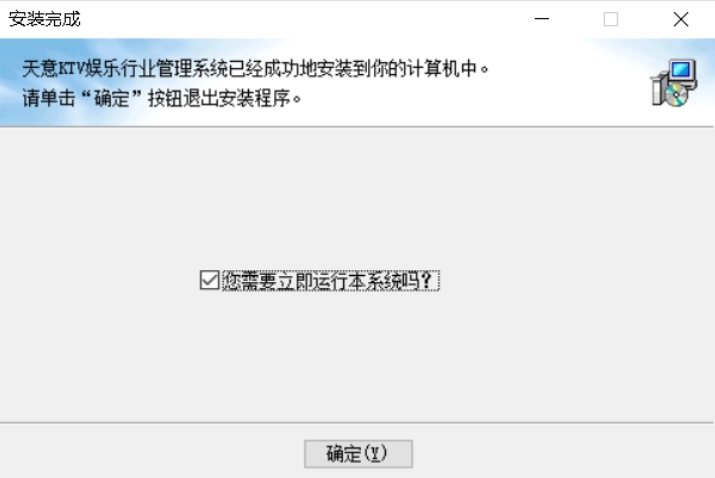The height and width of the screenshot is (478, 715).
Task: Click the installer computer and CD icon
Action: [674, 83]
